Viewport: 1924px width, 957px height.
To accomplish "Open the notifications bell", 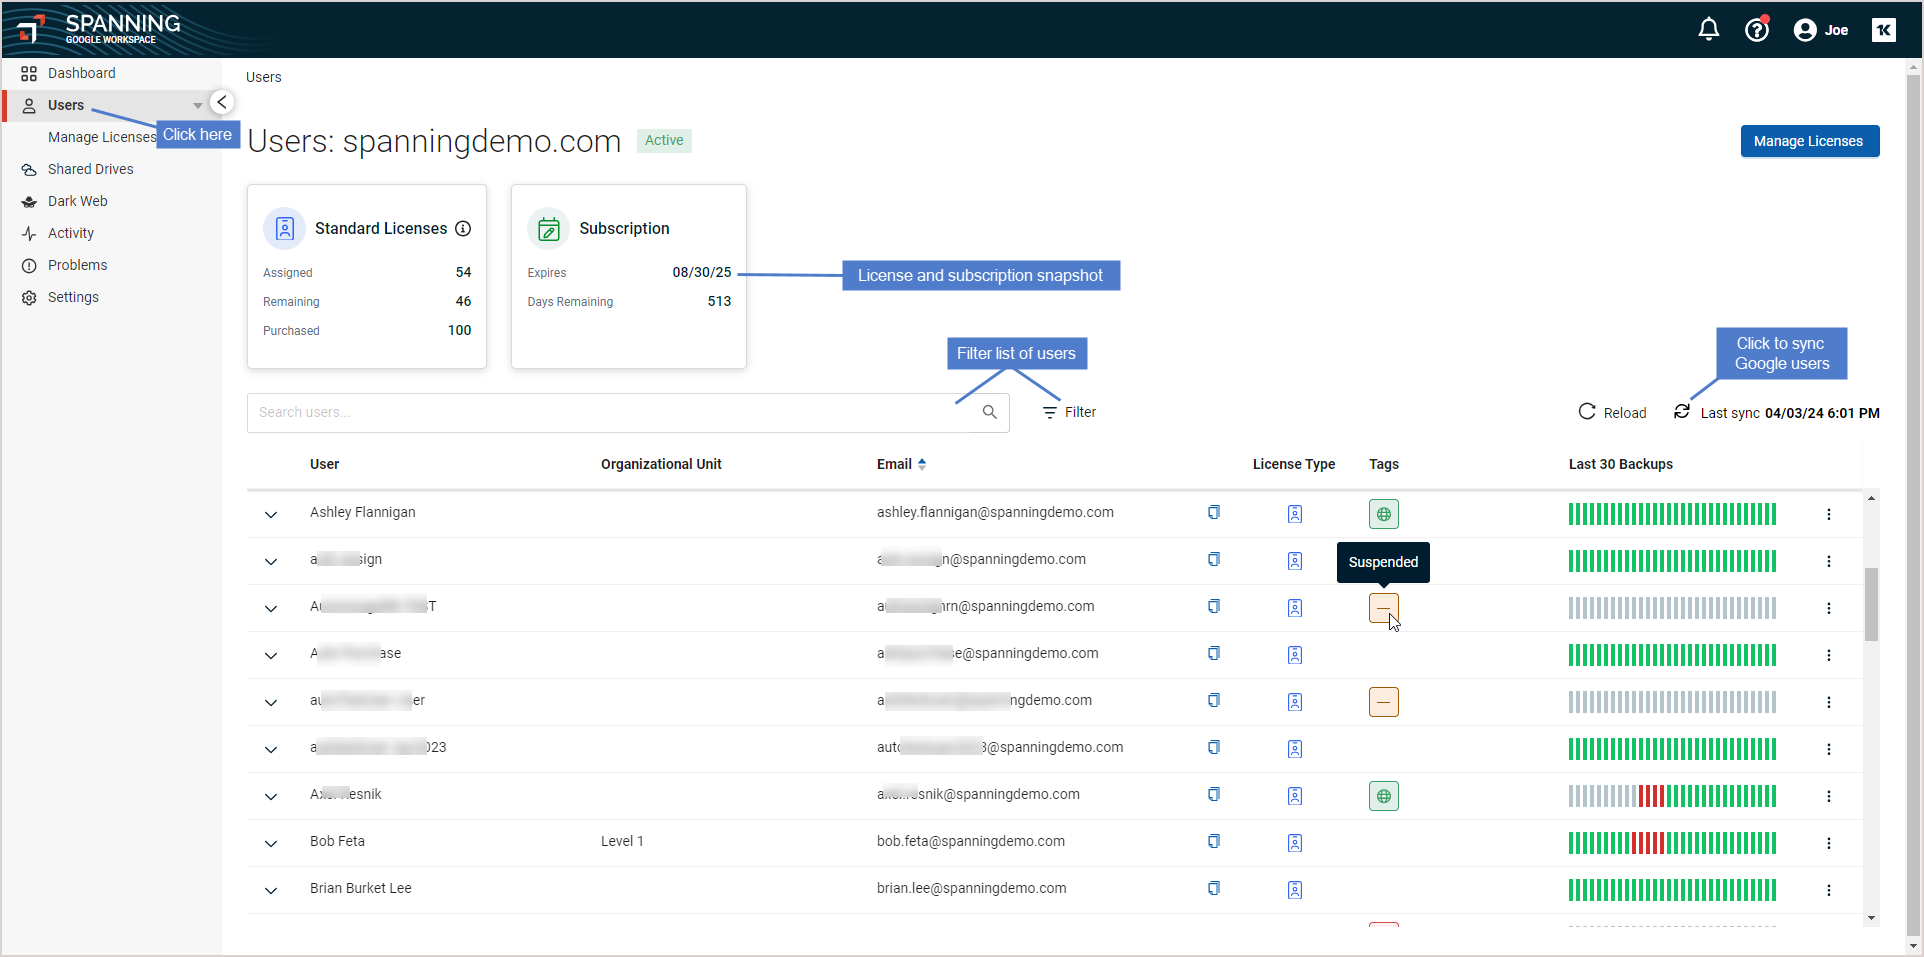I will point(1708,30).
